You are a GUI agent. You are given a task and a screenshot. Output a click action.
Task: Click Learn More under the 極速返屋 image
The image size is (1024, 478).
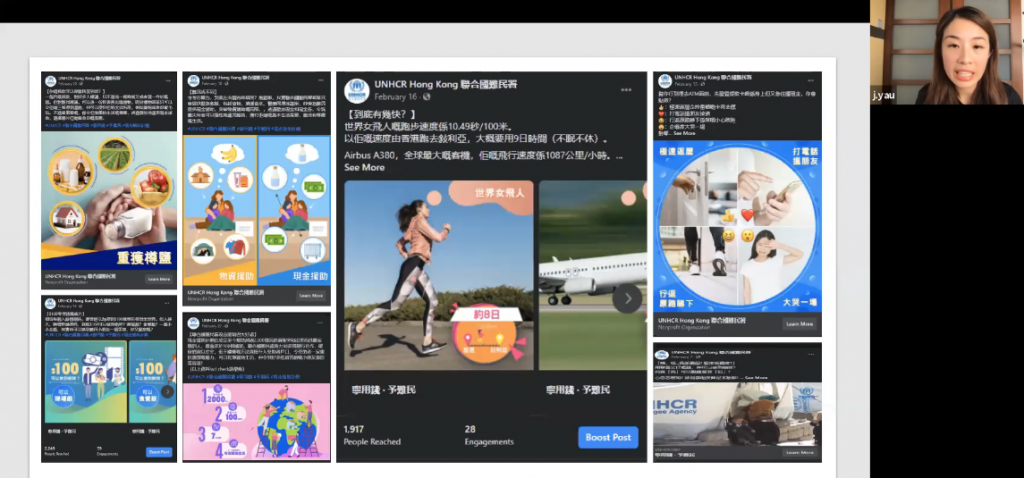click(800, 324)
